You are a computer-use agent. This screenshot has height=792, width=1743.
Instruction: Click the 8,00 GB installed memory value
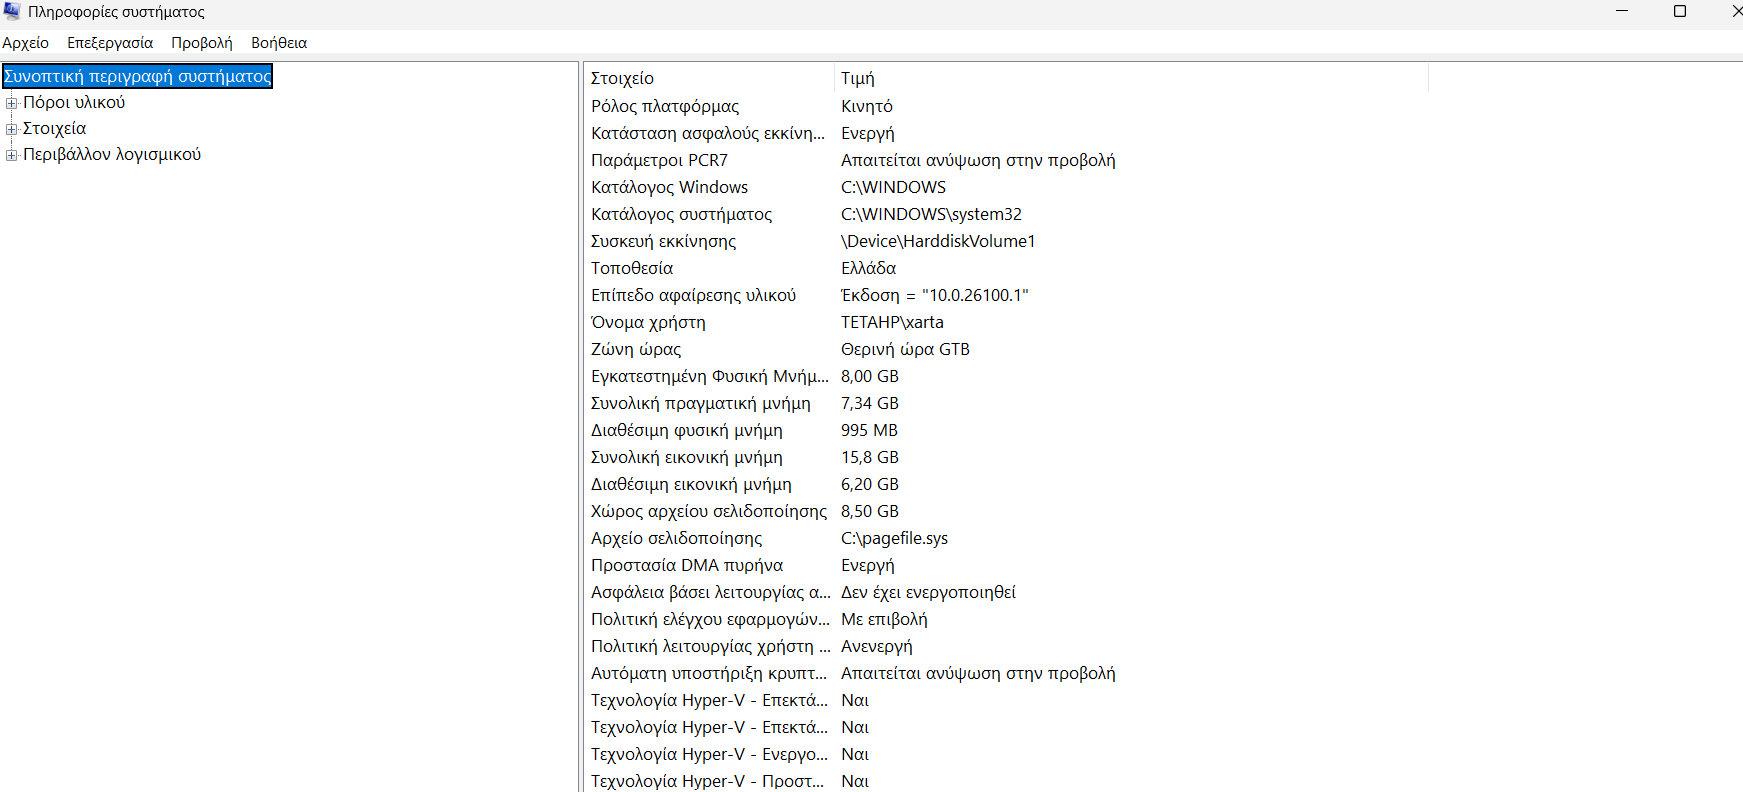tap(870, 376)
